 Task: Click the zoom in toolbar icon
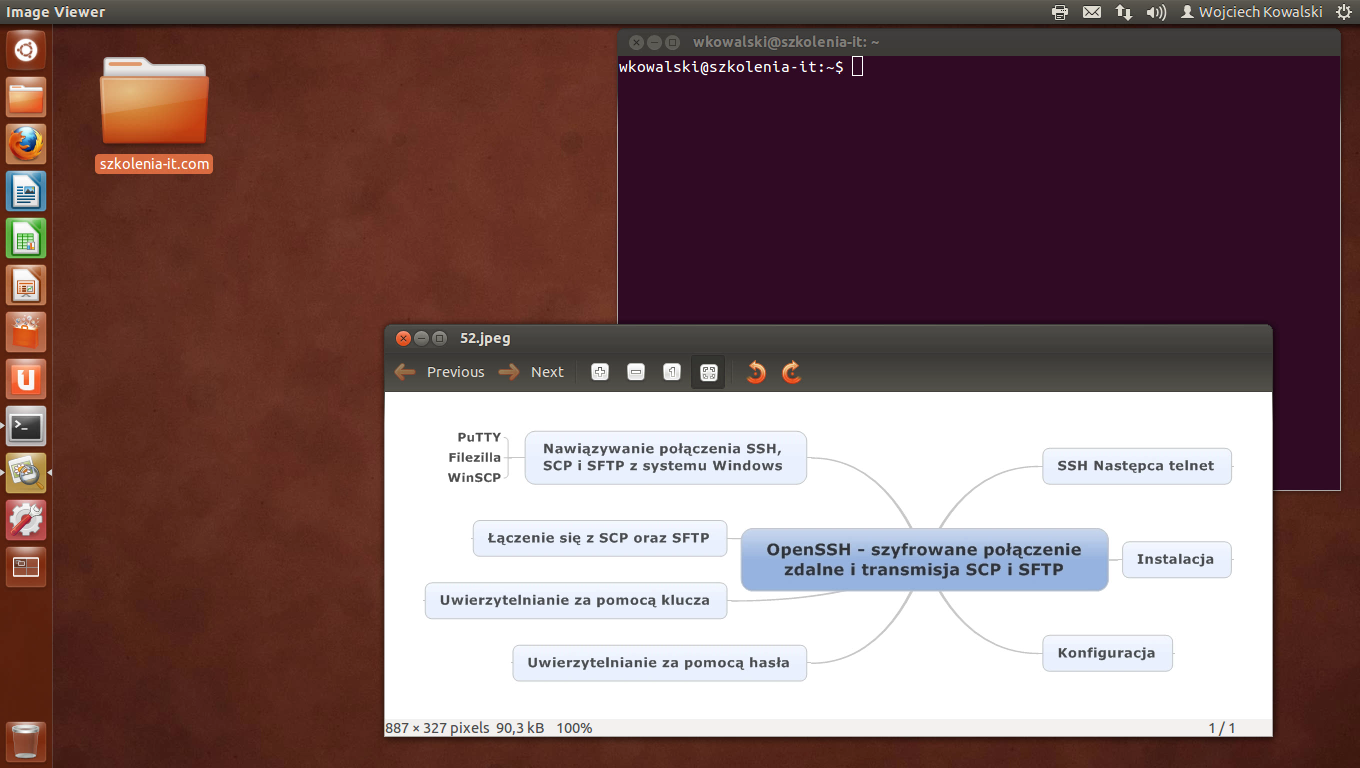pos(600,372)
